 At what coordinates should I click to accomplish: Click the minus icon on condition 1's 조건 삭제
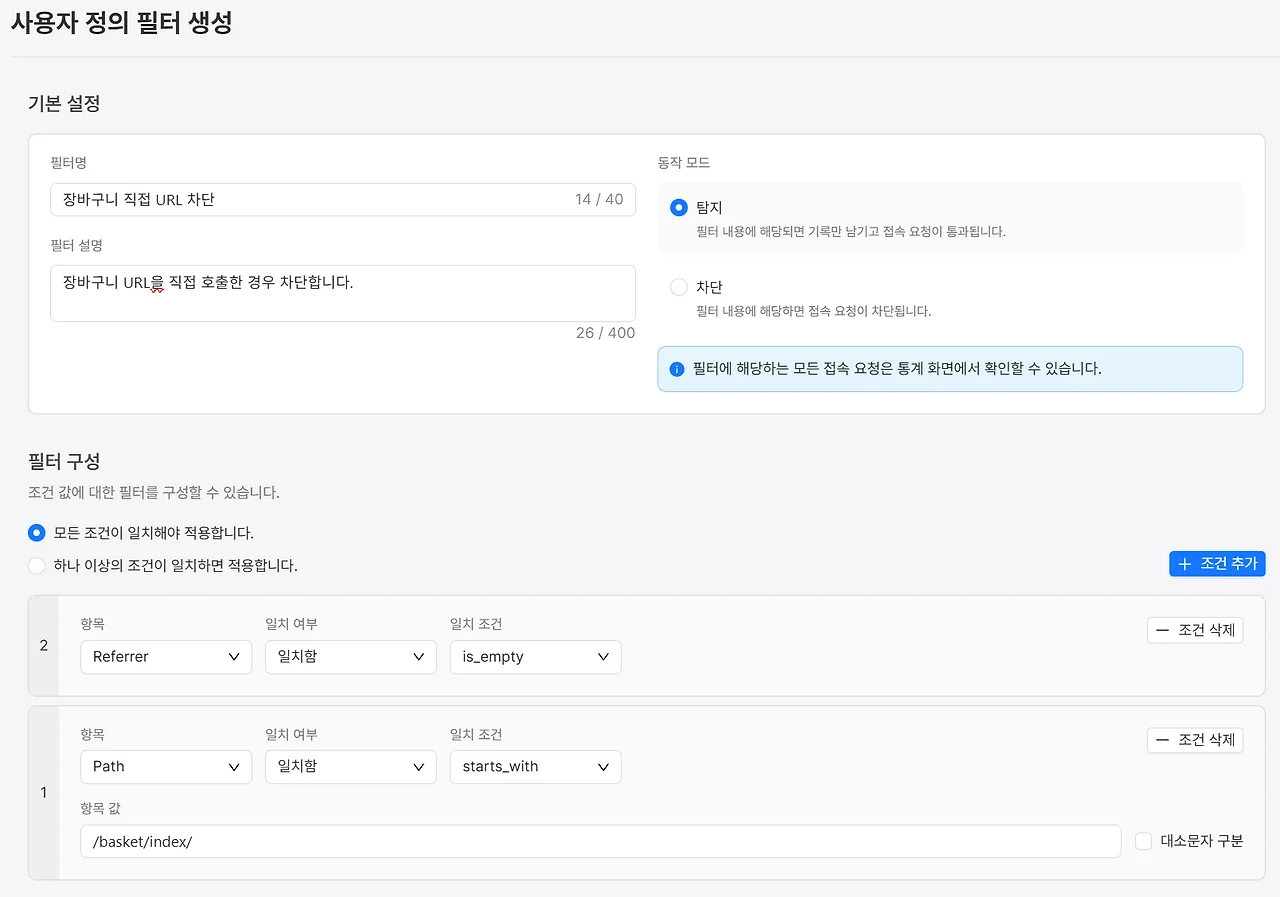(1162, 740)
